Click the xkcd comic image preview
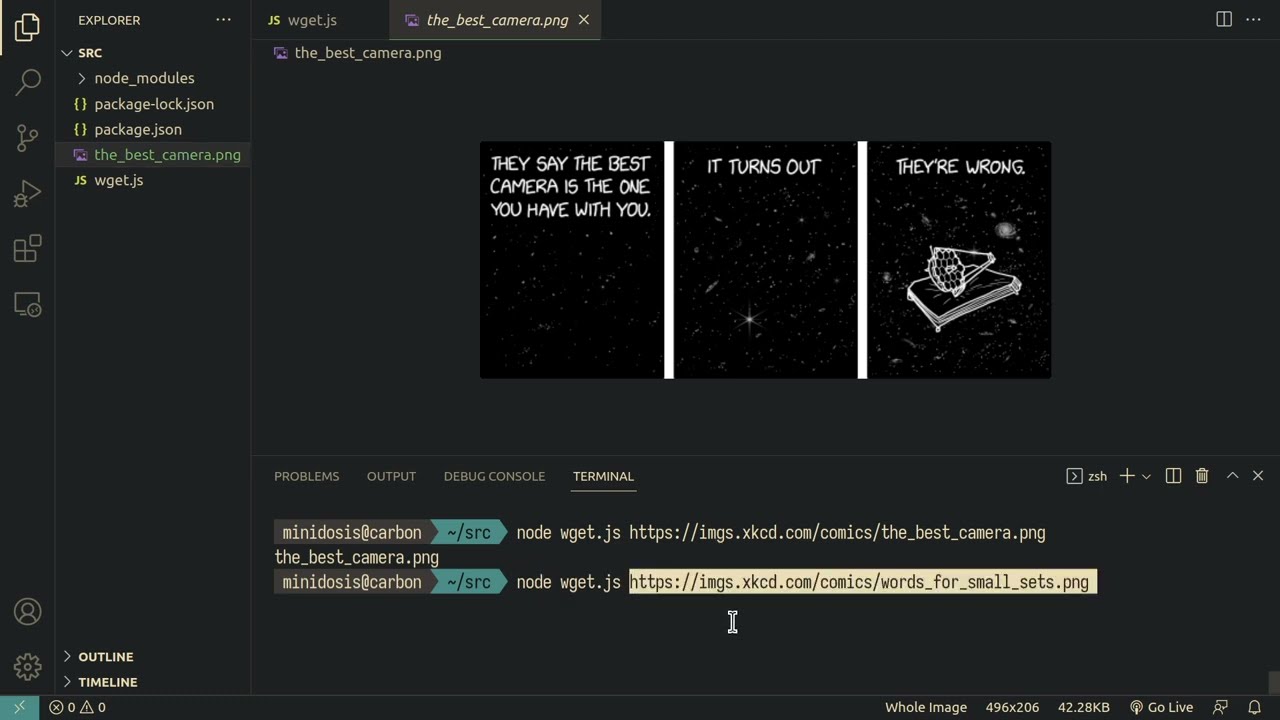 click(x=765, y=260)
